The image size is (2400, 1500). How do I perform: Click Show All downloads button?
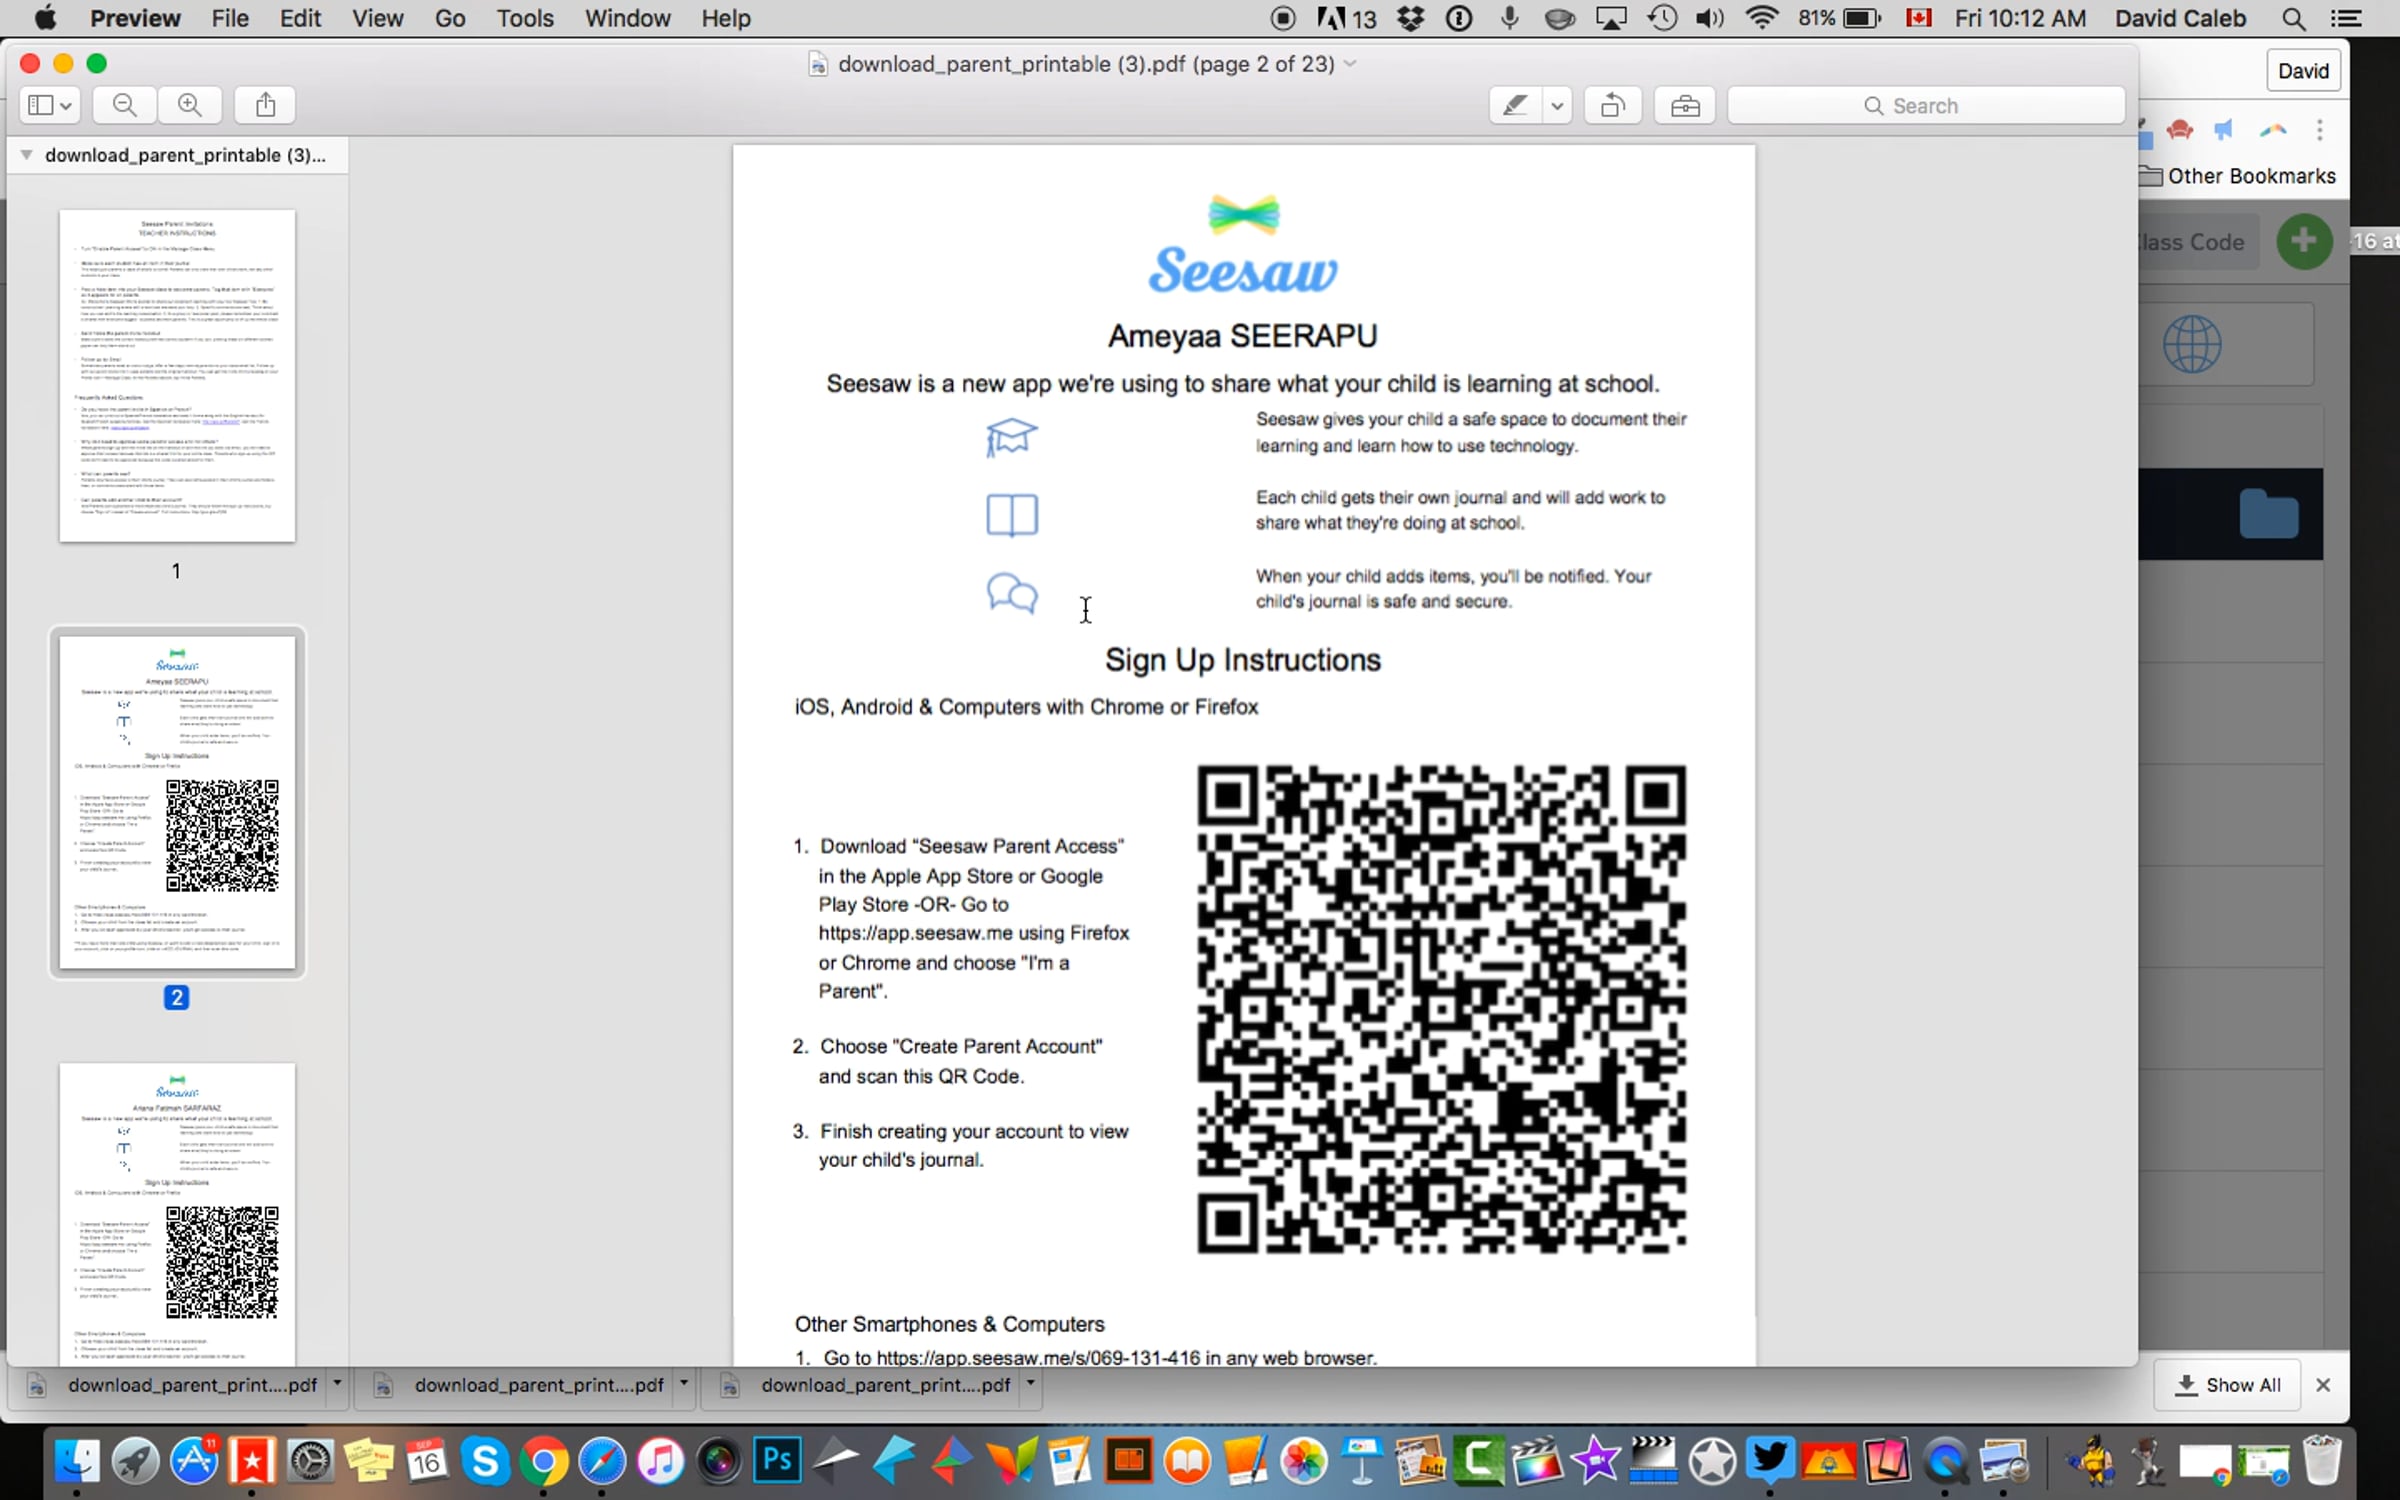(2228, 1385)
